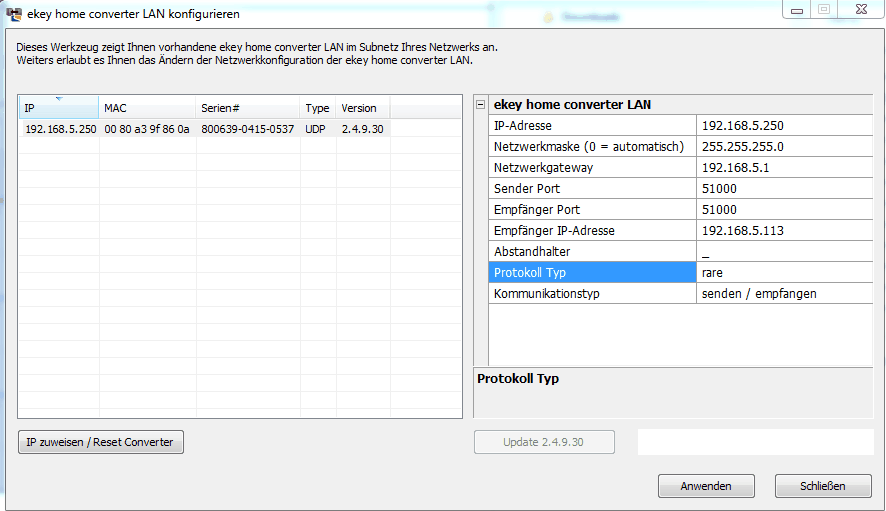
Task: Edit the Empfänger IP-Adresse value
Action: point(783,230)
